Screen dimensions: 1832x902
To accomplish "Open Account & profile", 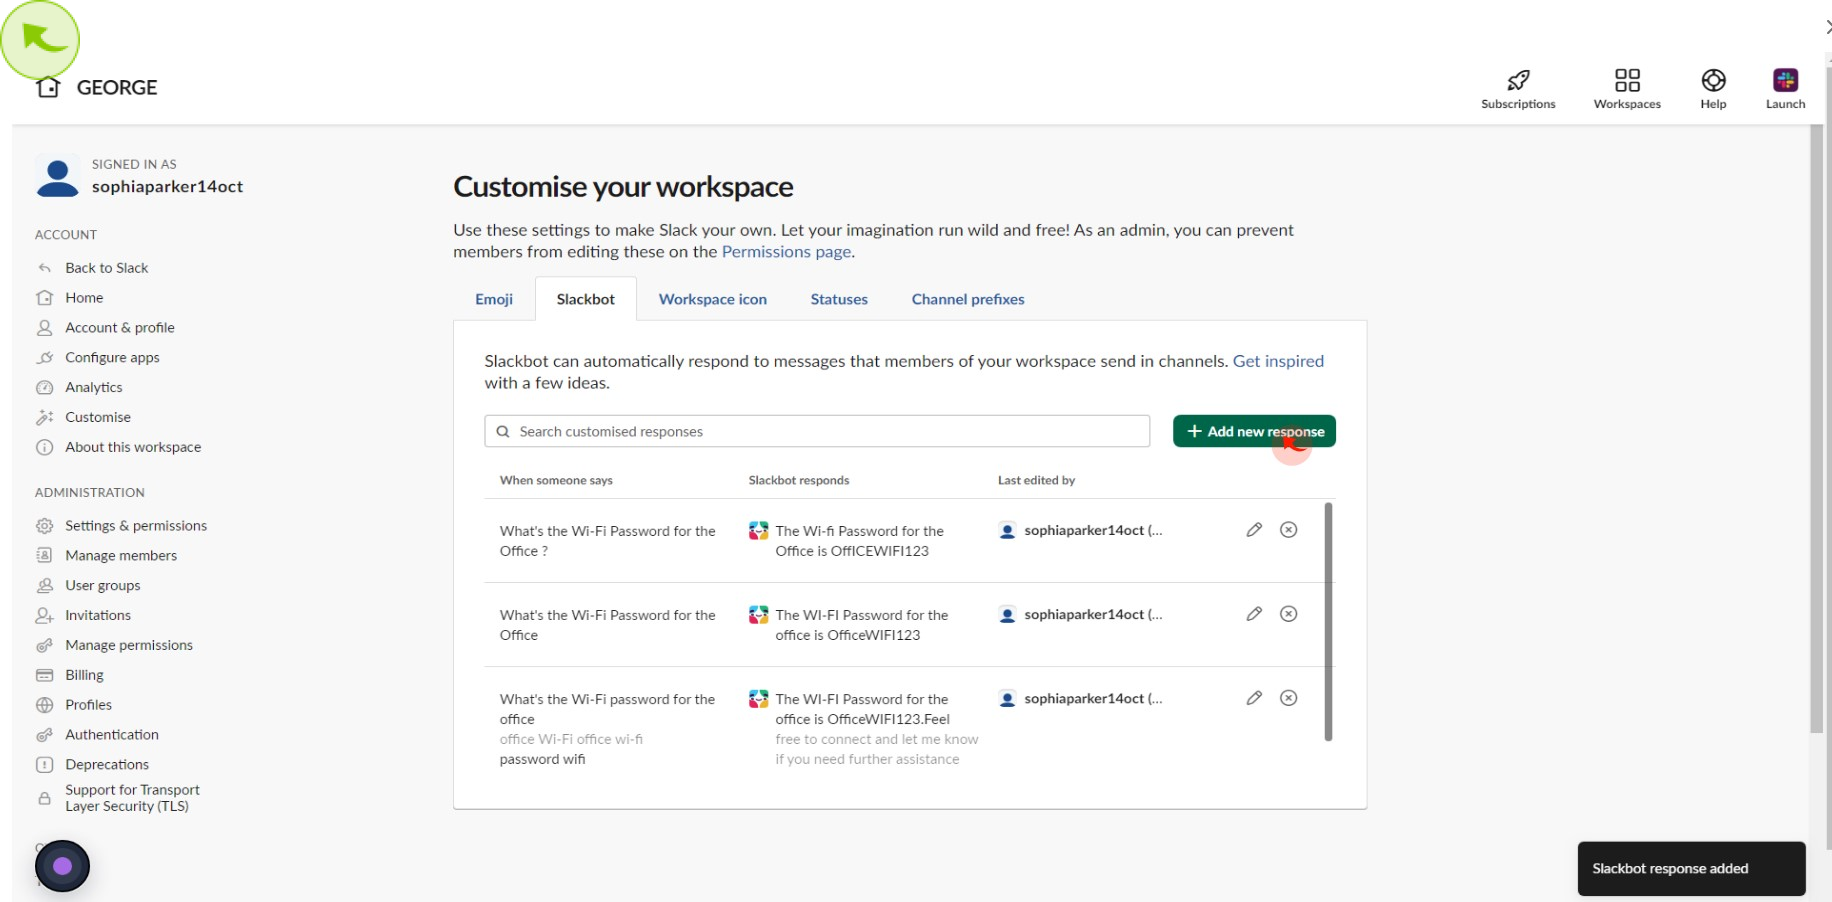I will pyautogui.click(x=120, y=328).
